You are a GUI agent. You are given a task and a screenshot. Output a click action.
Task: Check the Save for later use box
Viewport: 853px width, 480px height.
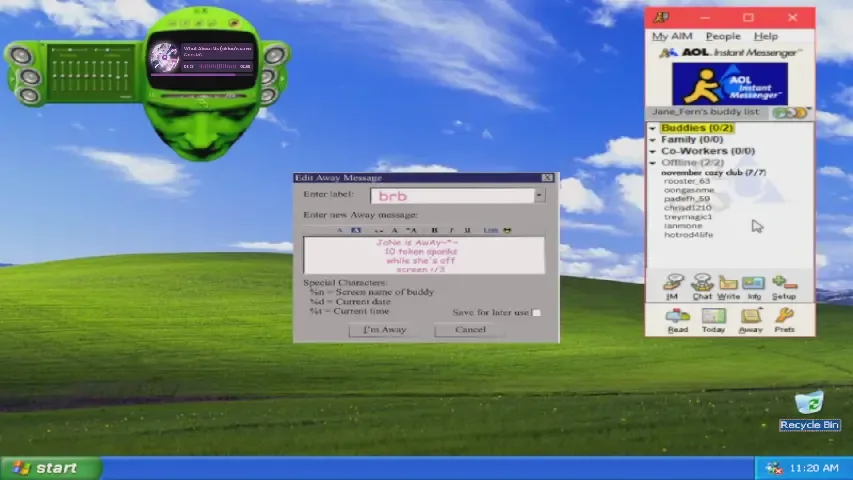pos(537,313)
